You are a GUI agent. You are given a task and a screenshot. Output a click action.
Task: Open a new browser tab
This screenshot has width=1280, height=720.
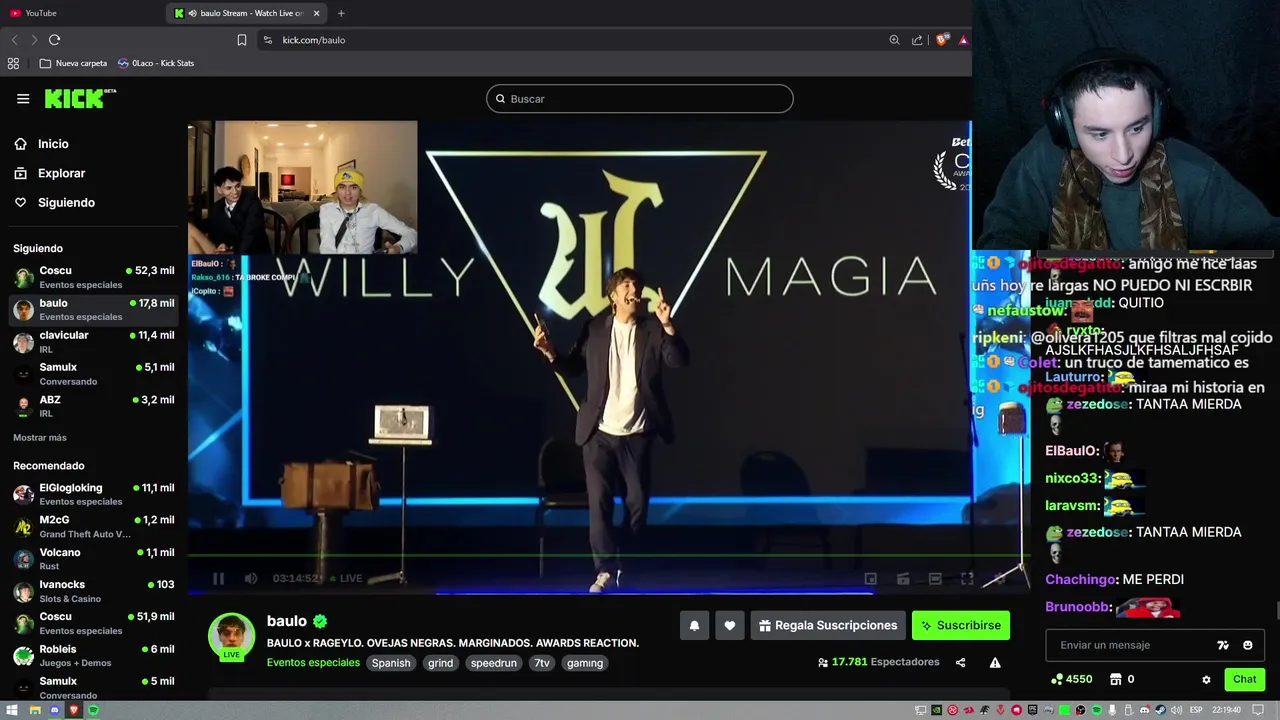click(341, 13)
